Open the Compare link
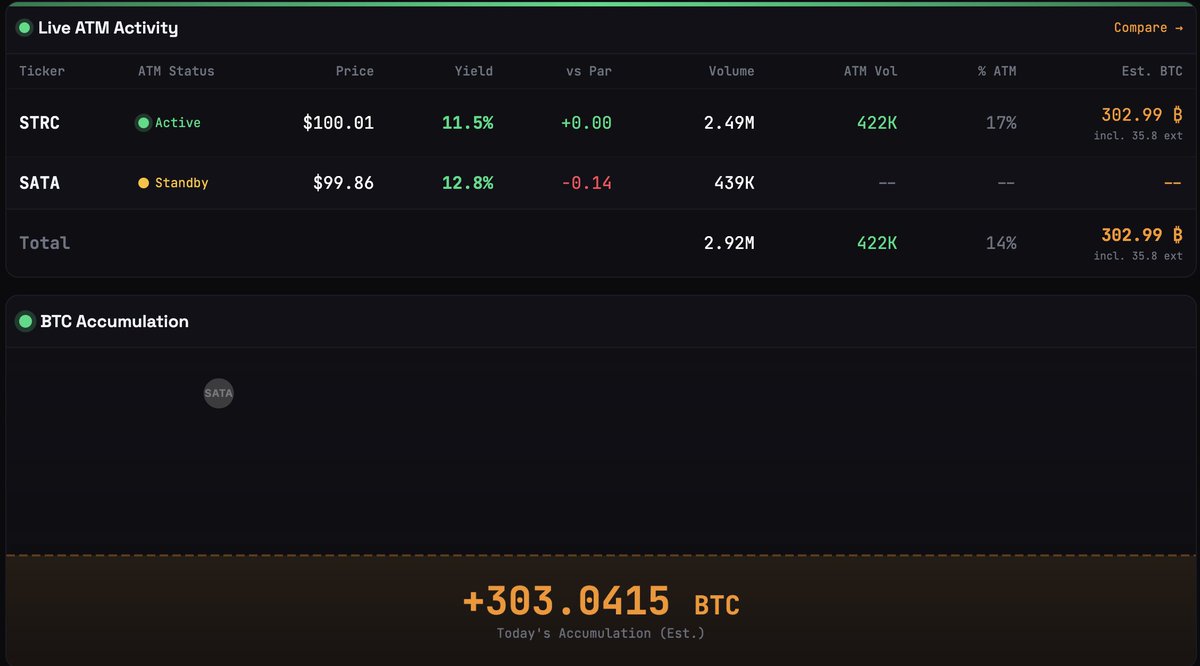Viewport: 1200px width, 666px height. (1148, 28)
